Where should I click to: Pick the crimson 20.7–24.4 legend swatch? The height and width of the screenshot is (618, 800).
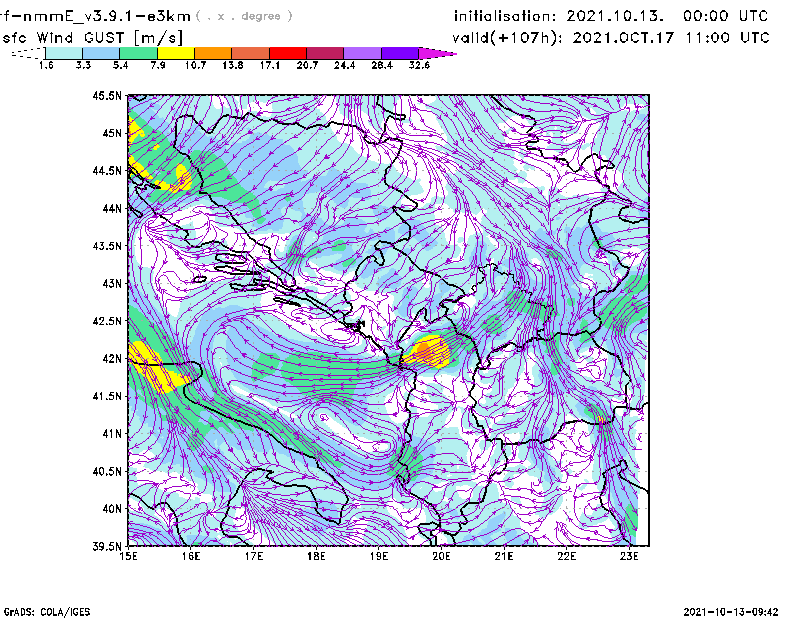(x=325, y=53)
